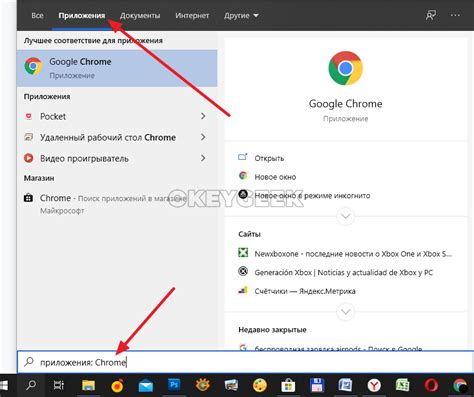Viewport: 474px width, 397px height.
Task: Open Task View on the taskbar
Action: pyautogui.click(x=59, y=385)
